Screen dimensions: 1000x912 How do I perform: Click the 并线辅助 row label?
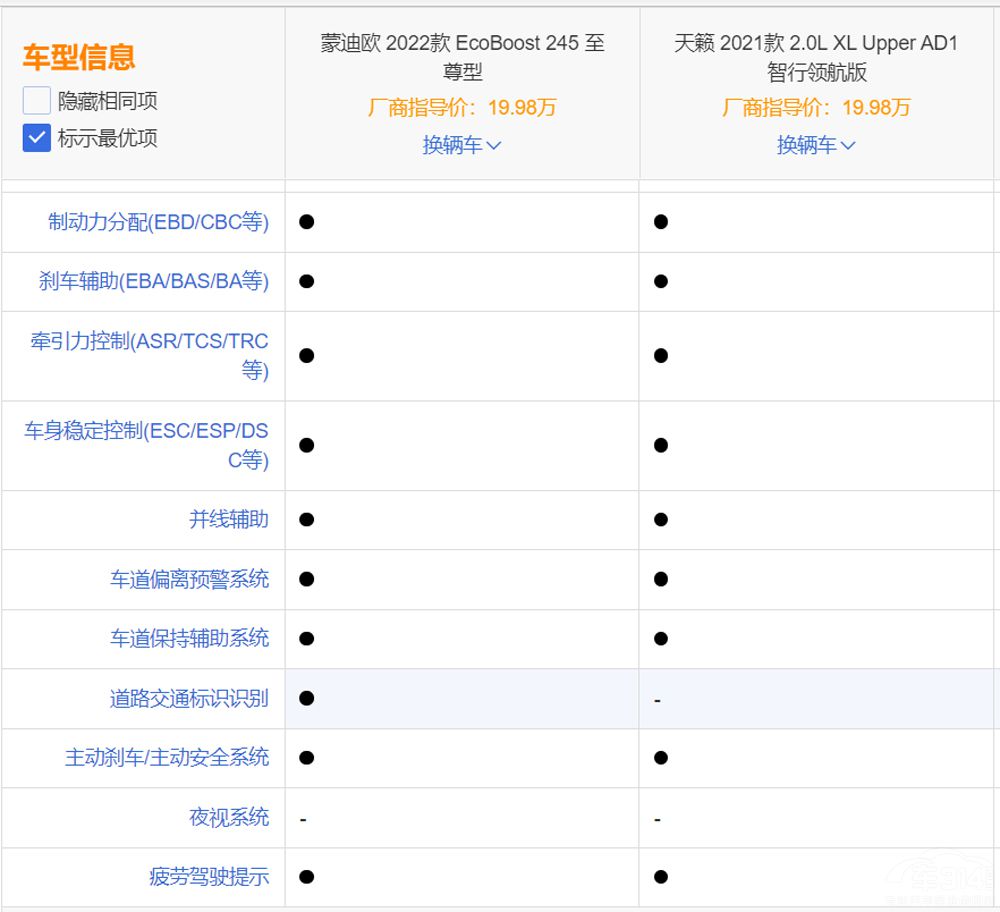(229, 519)
